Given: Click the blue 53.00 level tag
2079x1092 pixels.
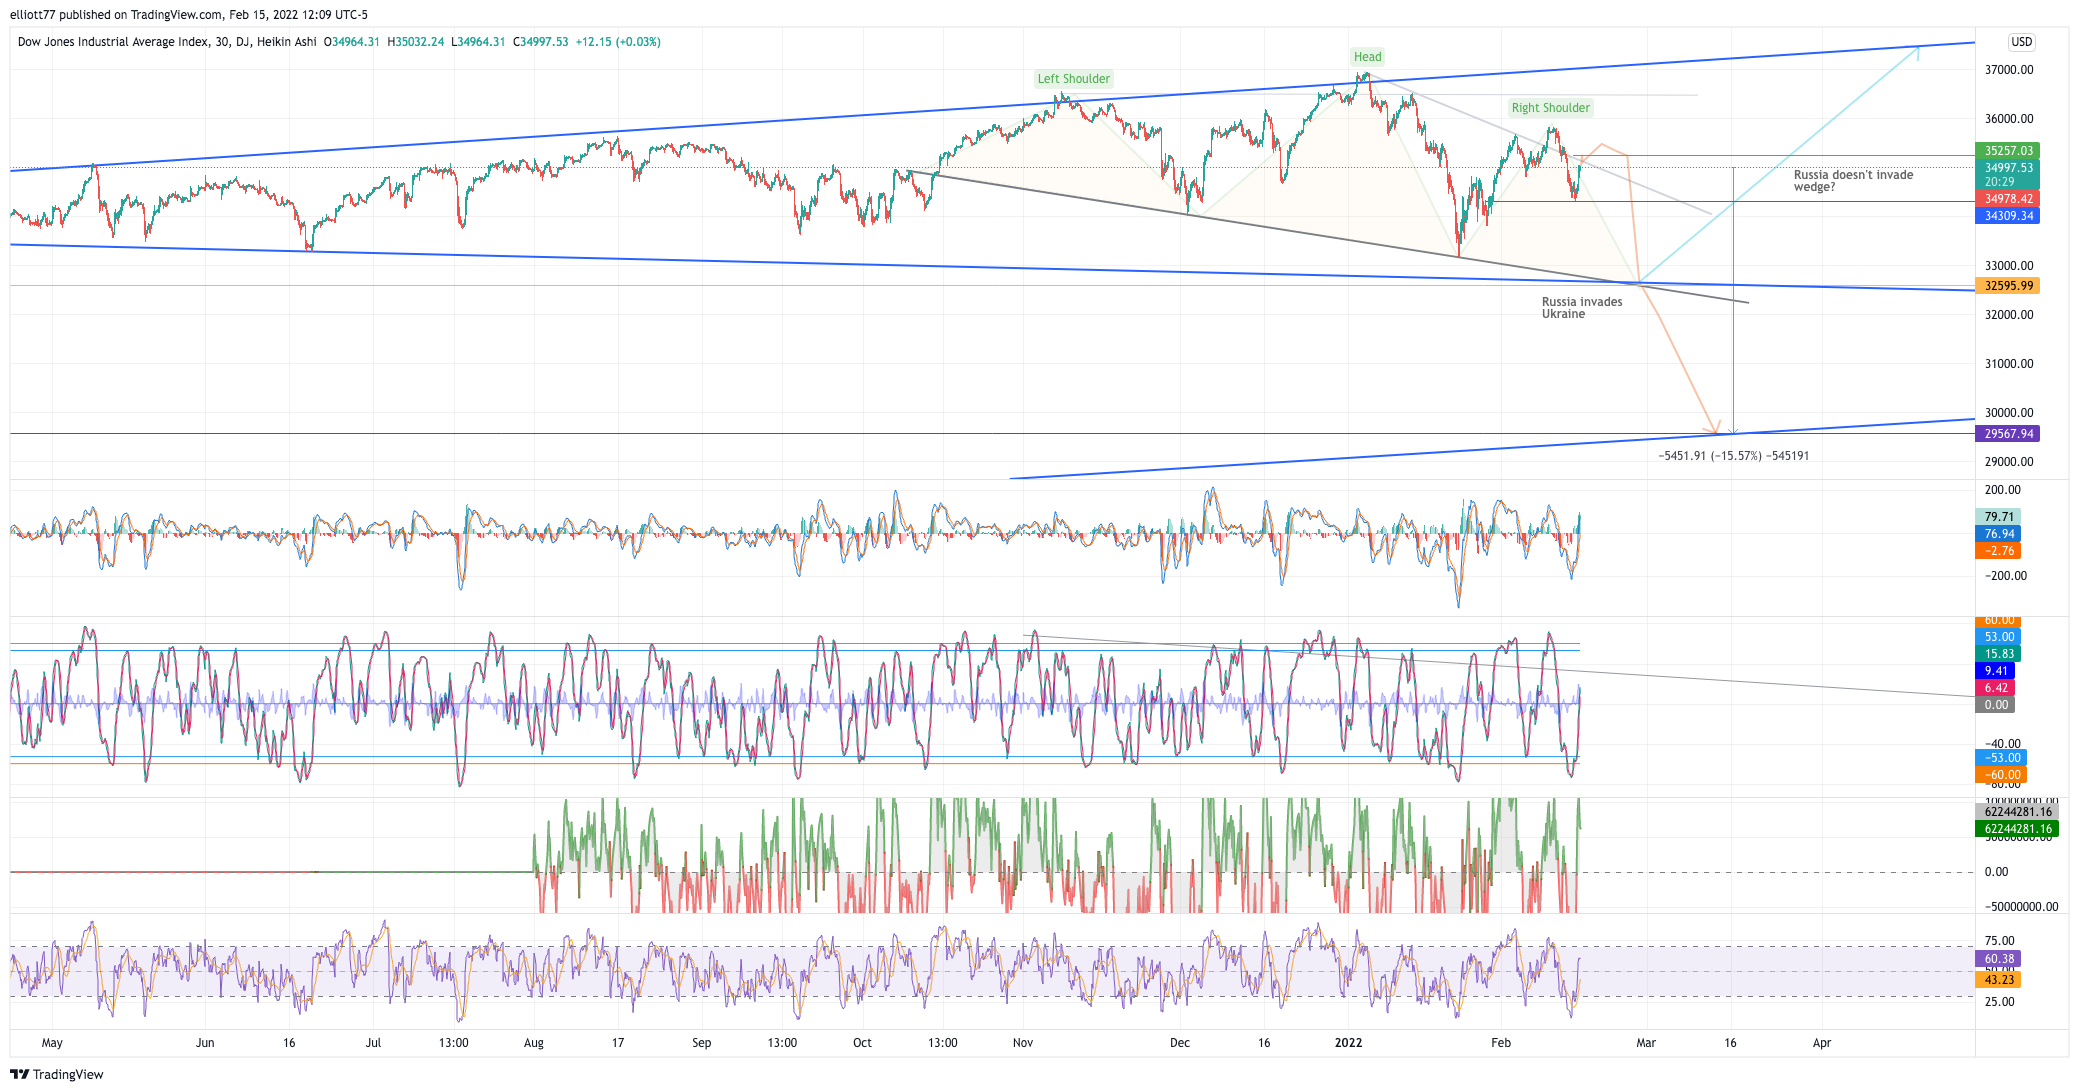Looking at the screenshot, I should pyautogui.click(x=1998, y=637).
